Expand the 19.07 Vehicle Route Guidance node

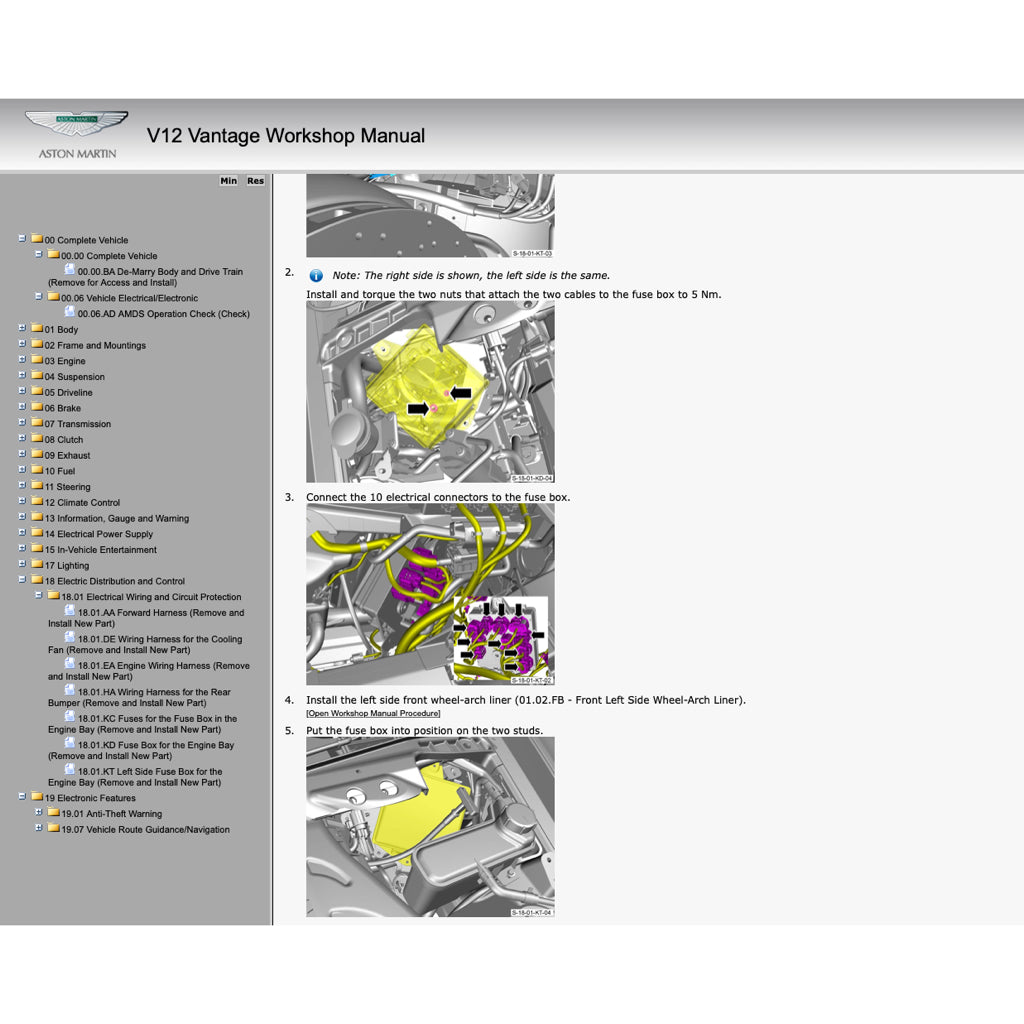[x=39, y=828]
